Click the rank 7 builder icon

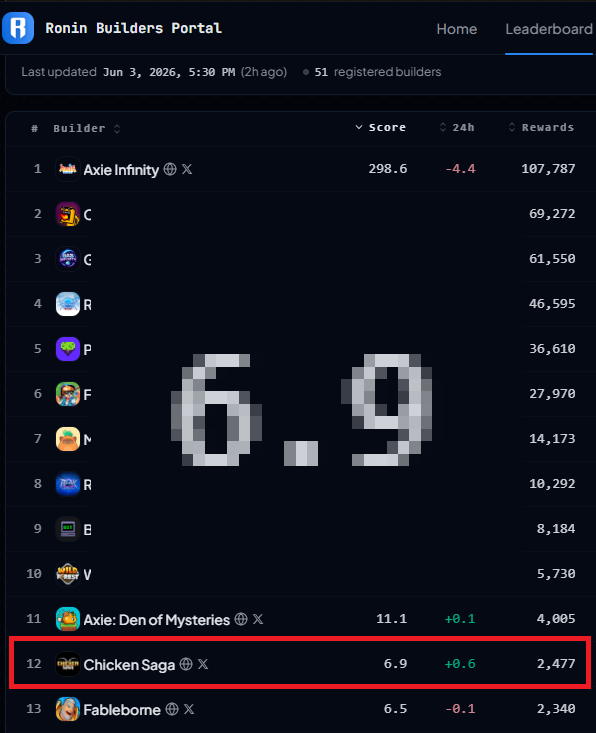pyautogui.click(x=68, y=439)
